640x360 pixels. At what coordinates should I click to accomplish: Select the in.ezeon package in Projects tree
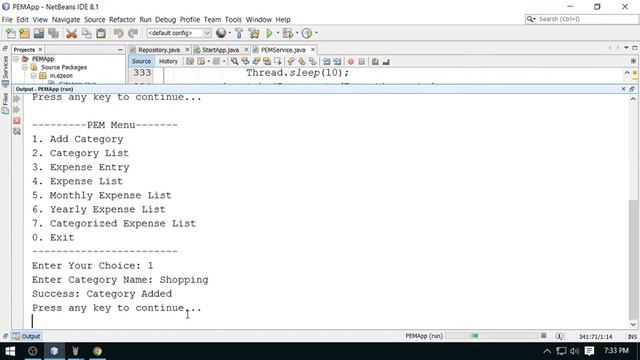[61, 76]
